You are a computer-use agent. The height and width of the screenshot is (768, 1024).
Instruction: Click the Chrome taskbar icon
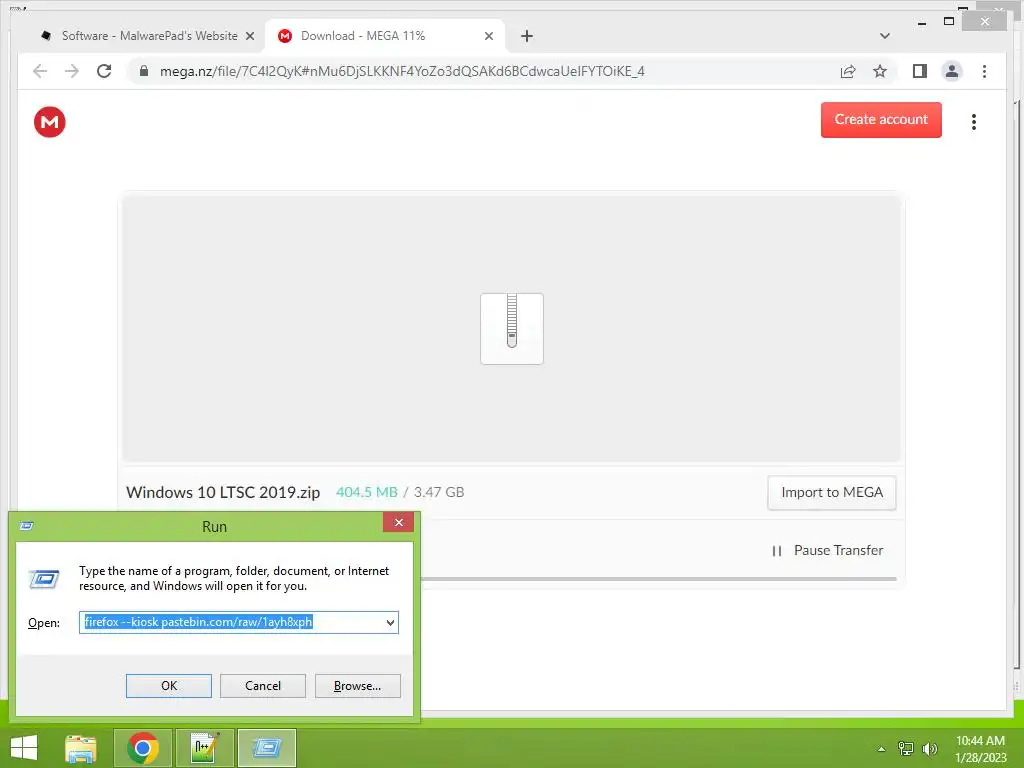click(x=143, y=748)
